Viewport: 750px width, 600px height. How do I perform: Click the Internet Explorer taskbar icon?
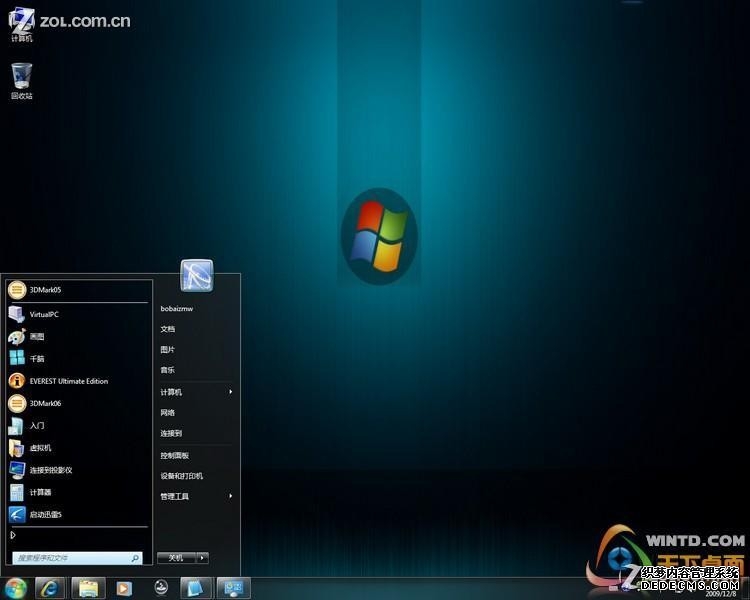pos(51,588)
